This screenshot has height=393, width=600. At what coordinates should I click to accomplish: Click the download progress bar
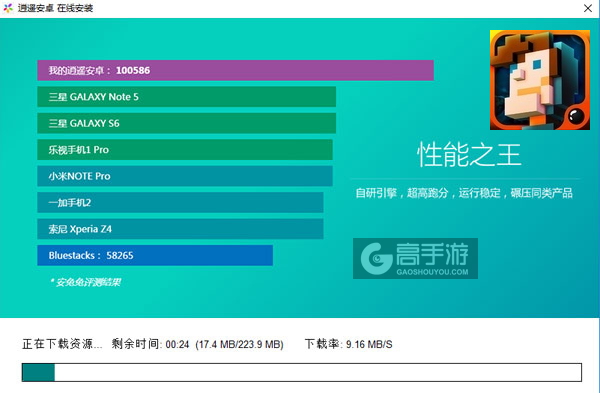(302, 372)
